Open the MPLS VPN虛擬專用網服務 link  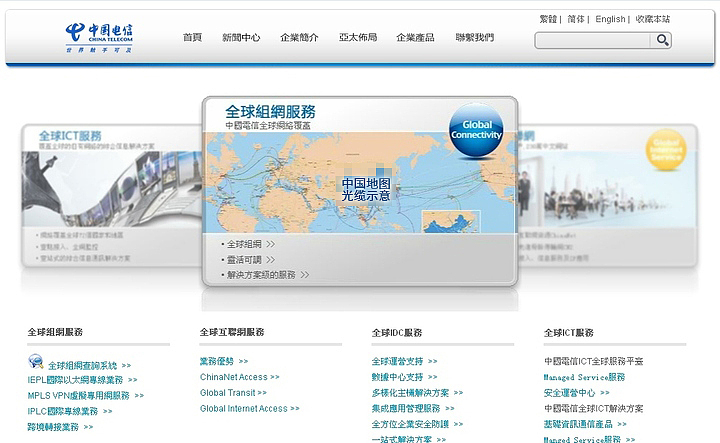point(79,396)
